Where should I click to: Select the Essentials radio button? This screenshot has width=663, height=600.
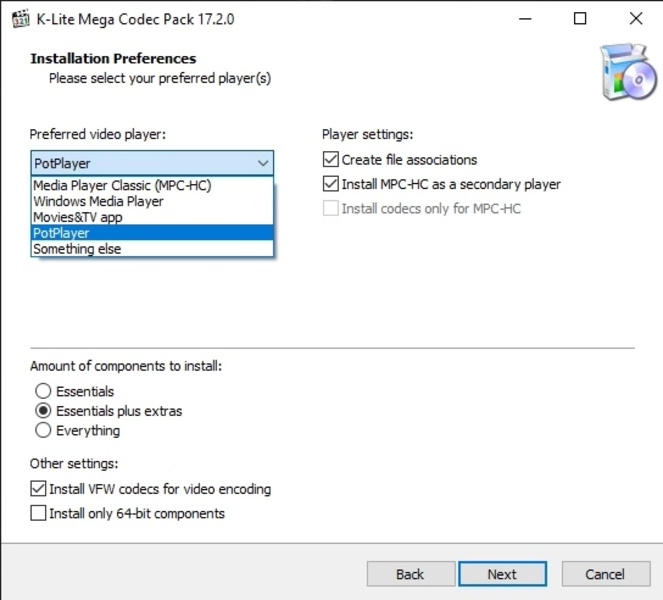[x=43, y=391]
